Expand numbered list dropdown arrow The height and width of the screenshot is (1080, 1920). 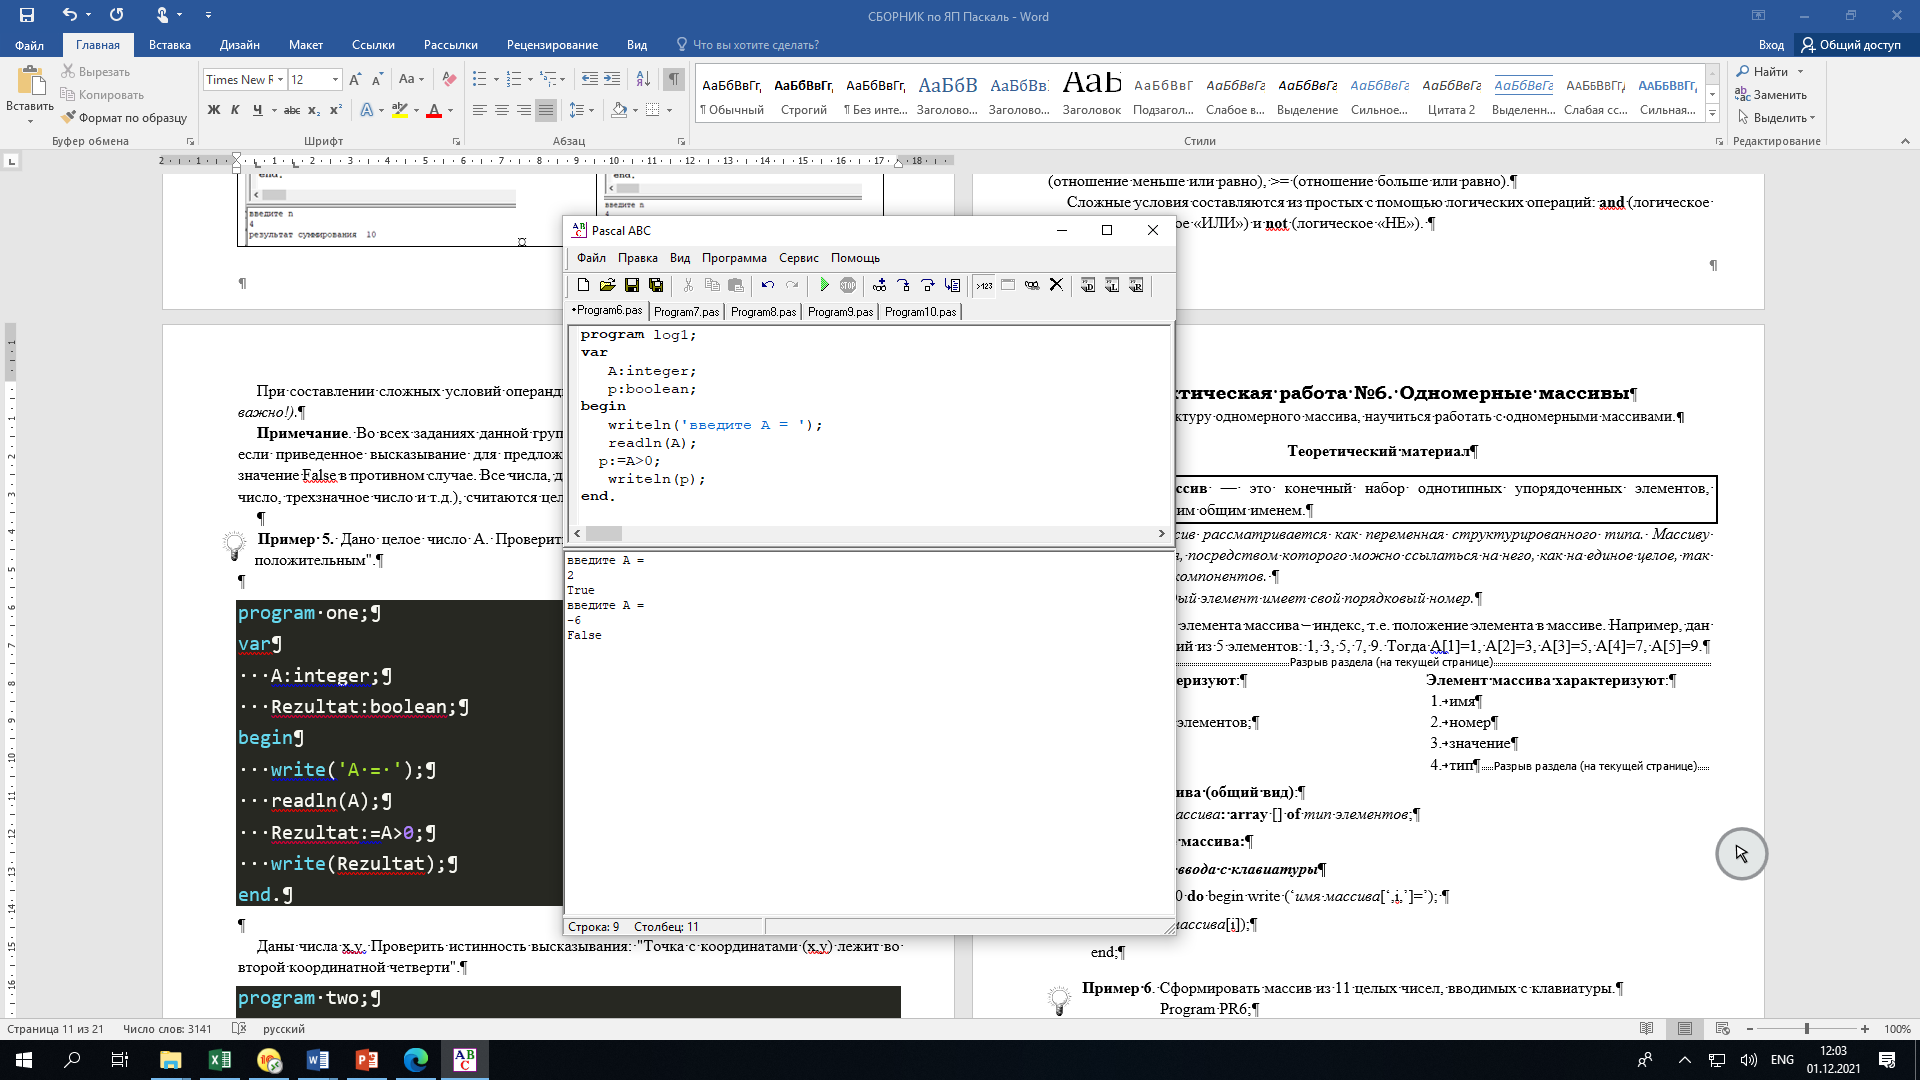coord(531,80)
